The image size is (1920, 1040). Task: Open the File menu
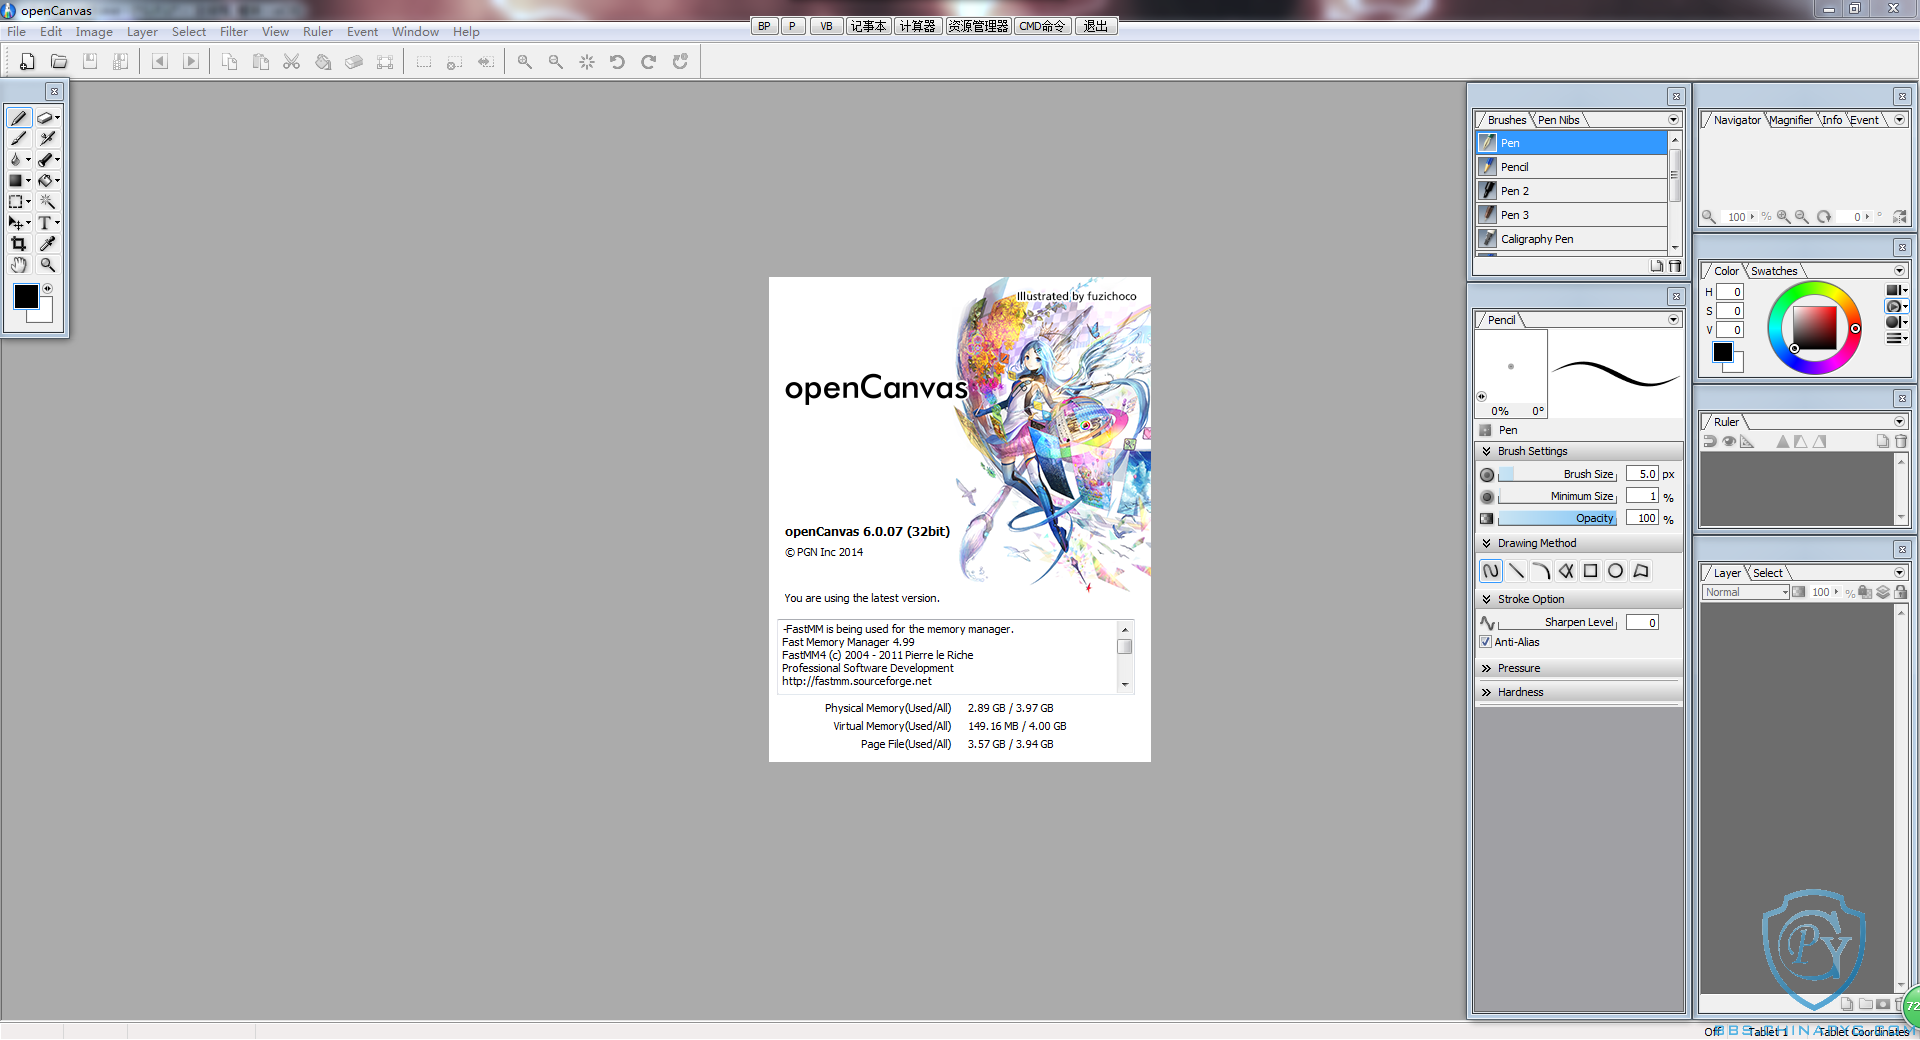17,32
